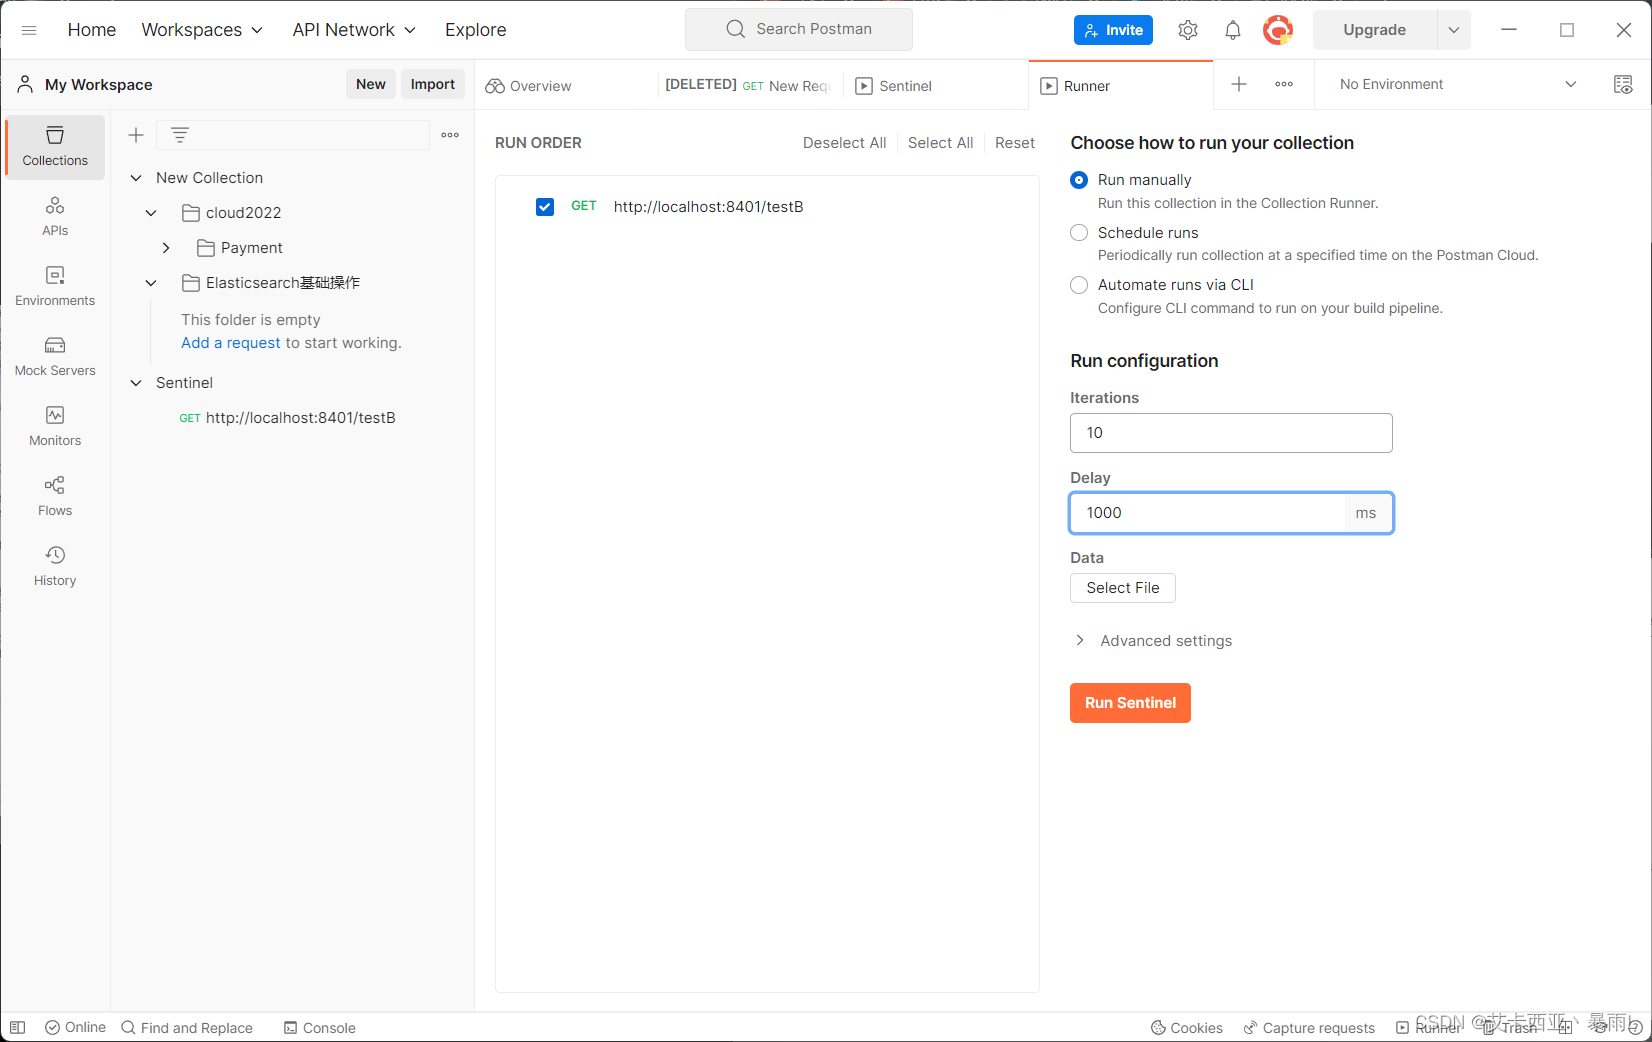
Task: Open the Mock Servers sidebar panel
Action: pos(55,356)
